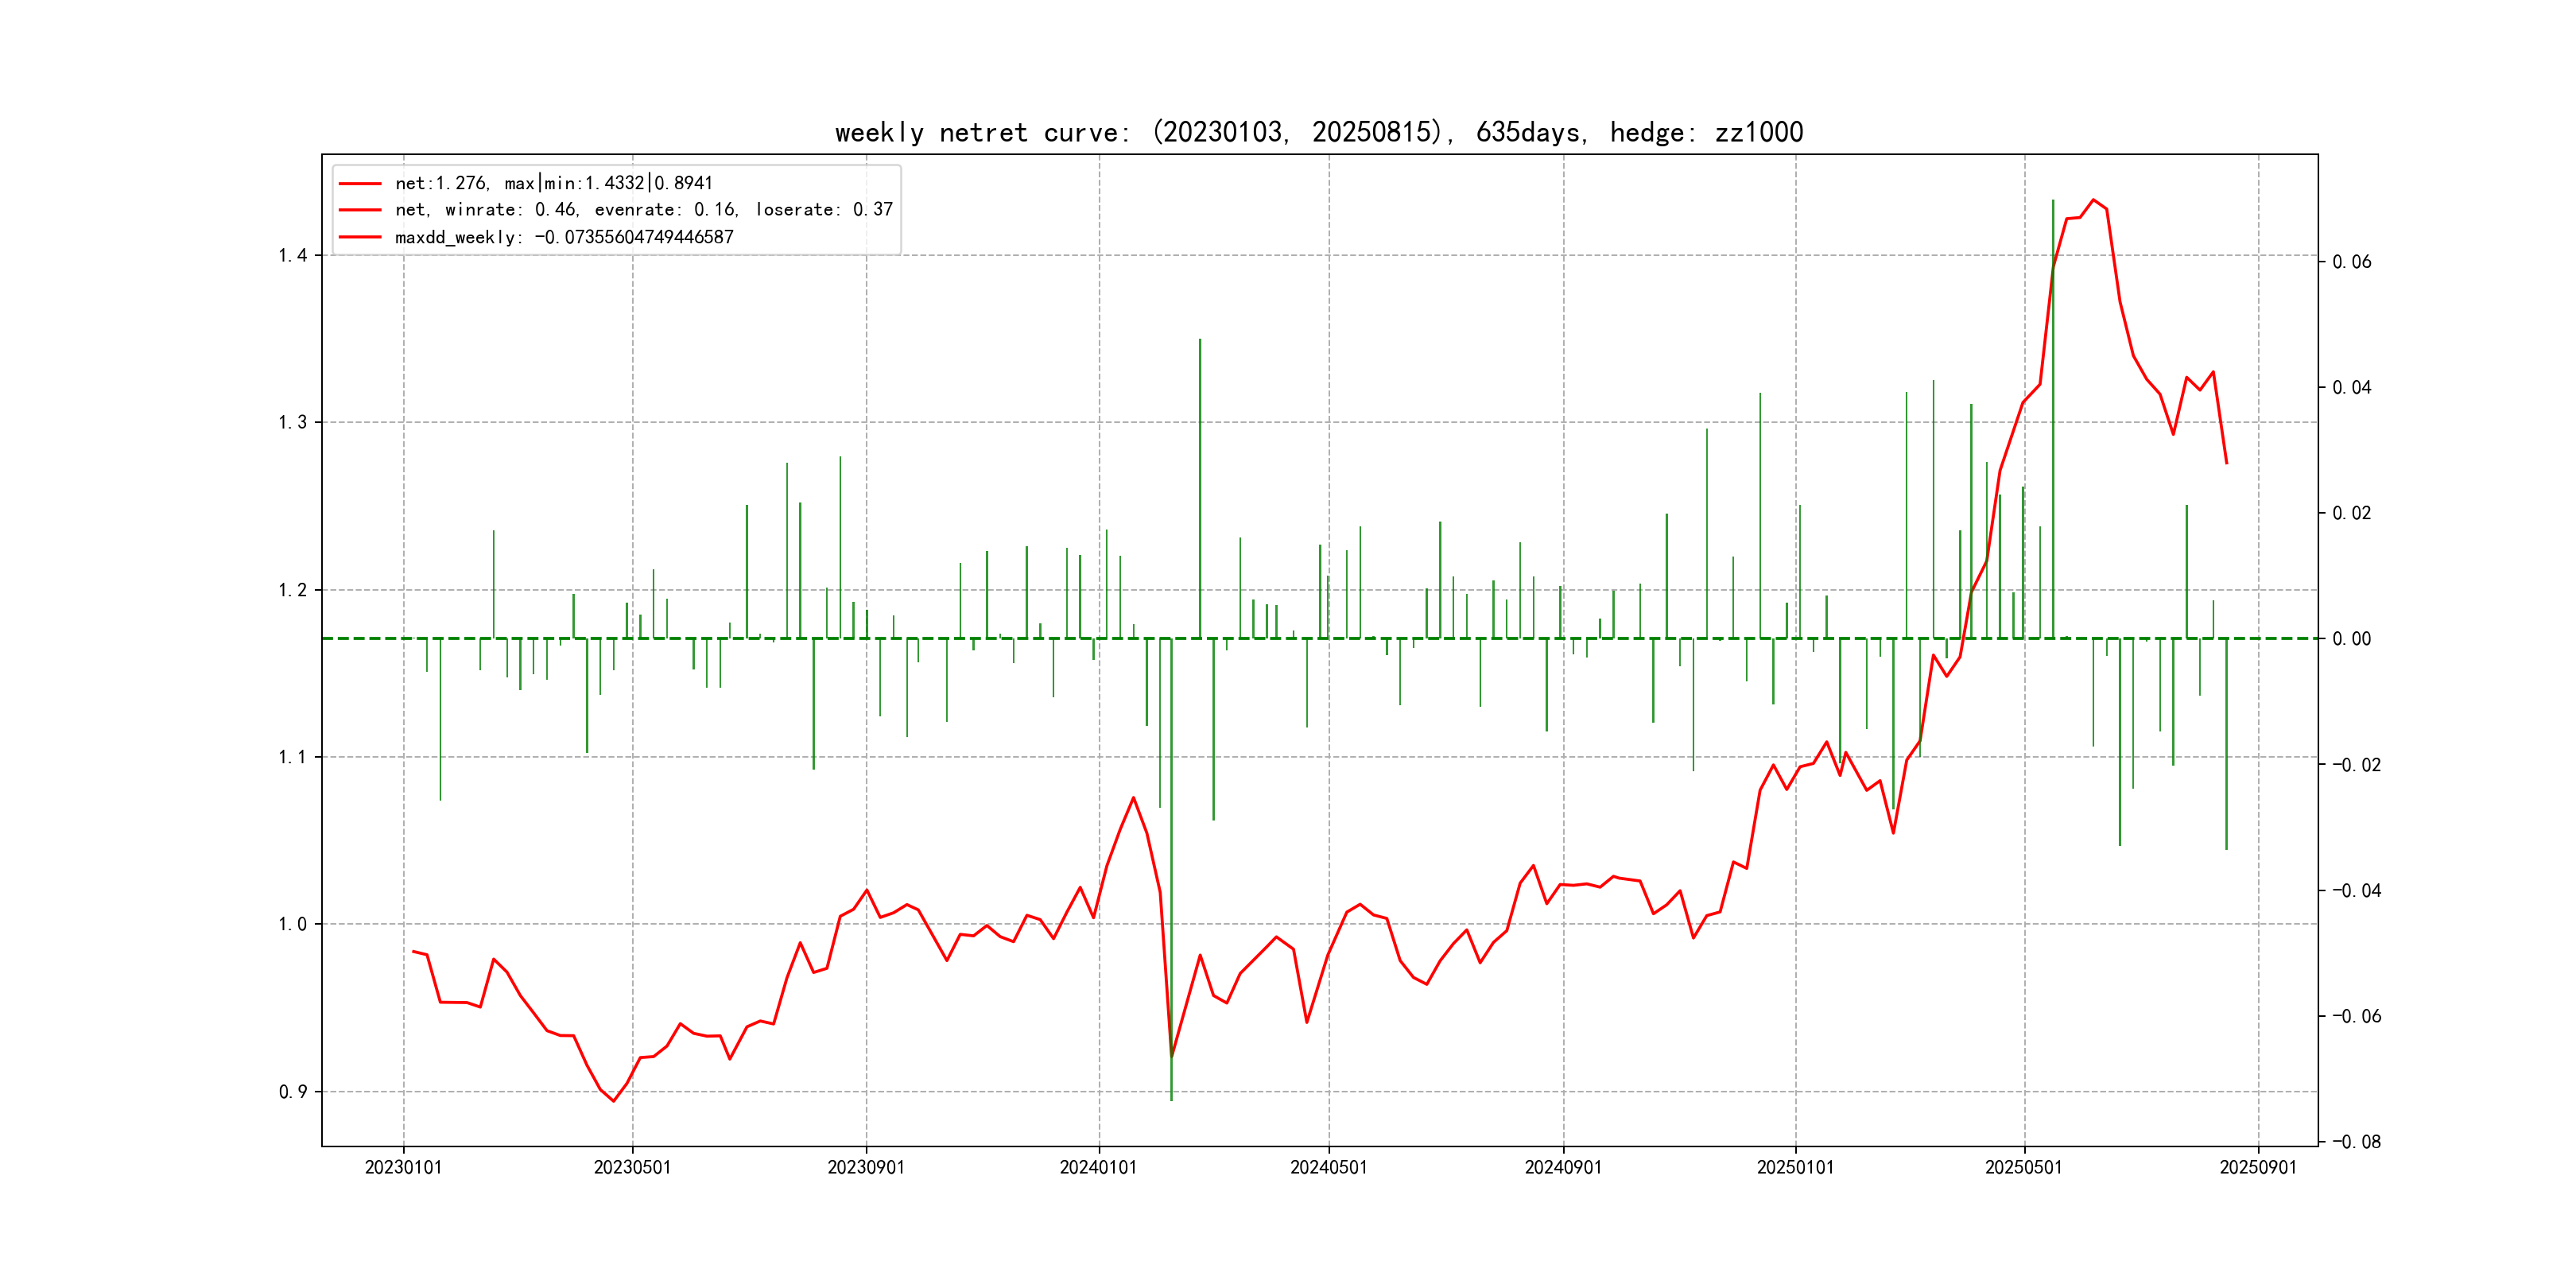Click the 20230501 x-axis label
The height and width of the screenshot is (1288, 2576).
632,1167
